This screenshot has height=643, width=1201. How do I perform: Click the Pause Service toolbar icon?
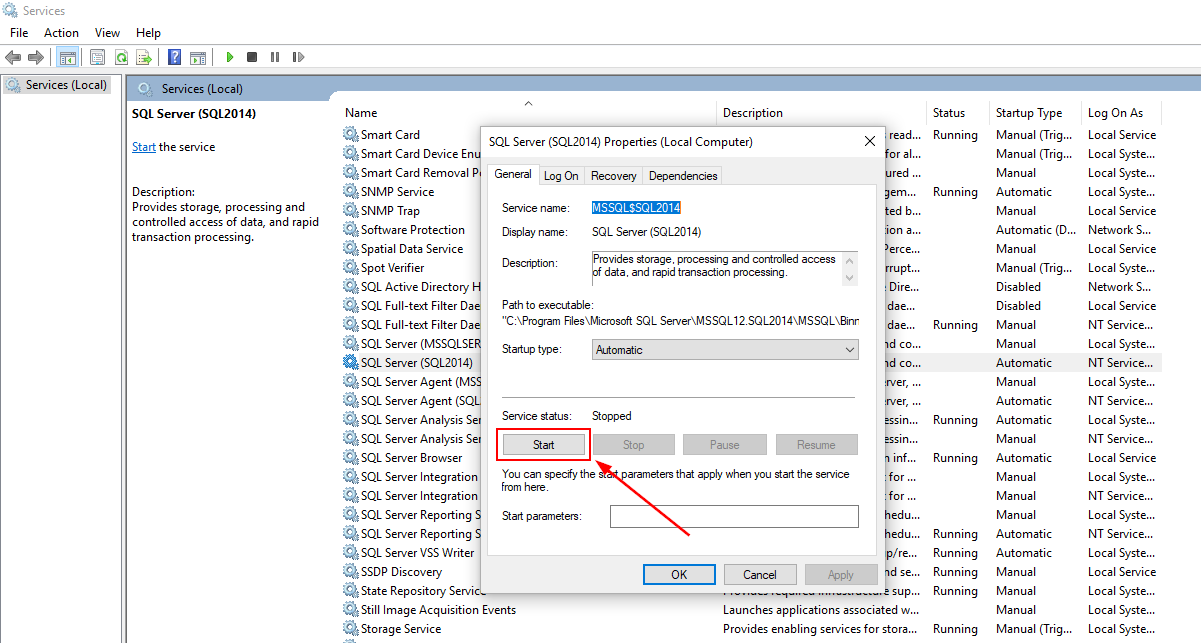coord(274,58)
